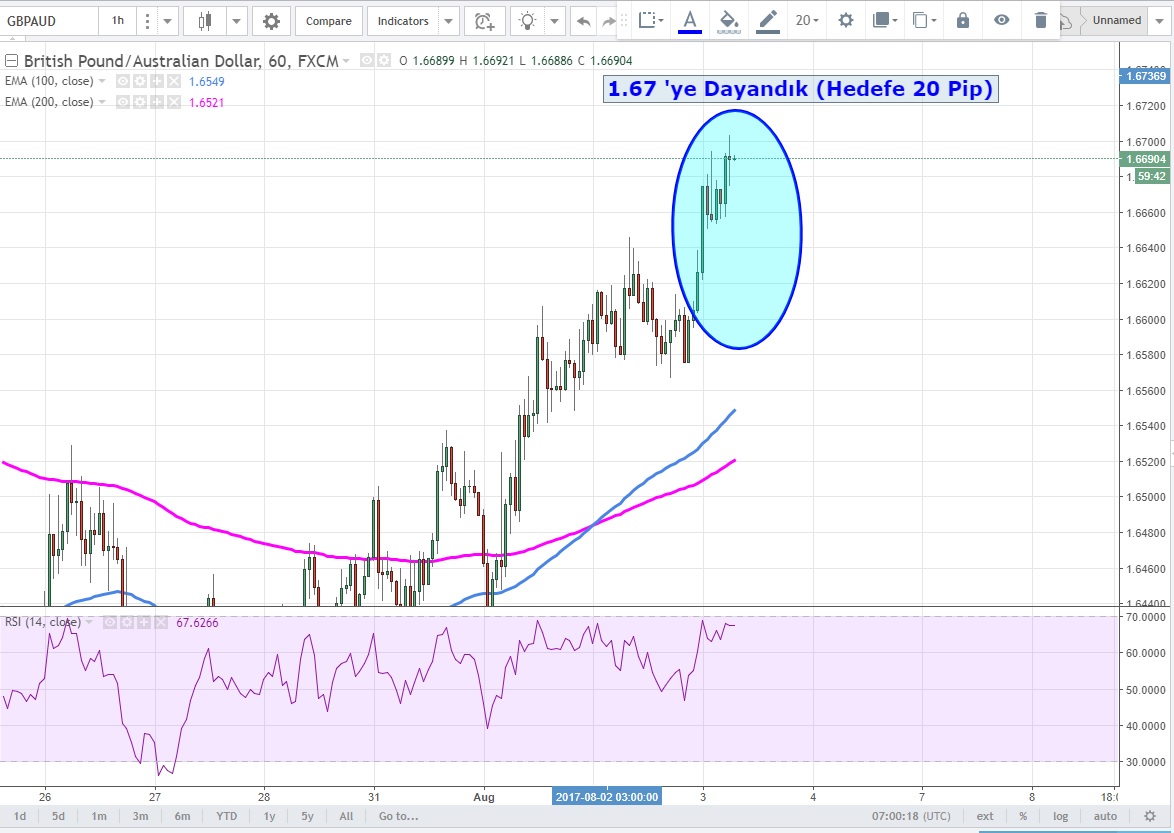Toggle drawing visibility with the eye icon

pyautogui.click(x=1001, y=20)
